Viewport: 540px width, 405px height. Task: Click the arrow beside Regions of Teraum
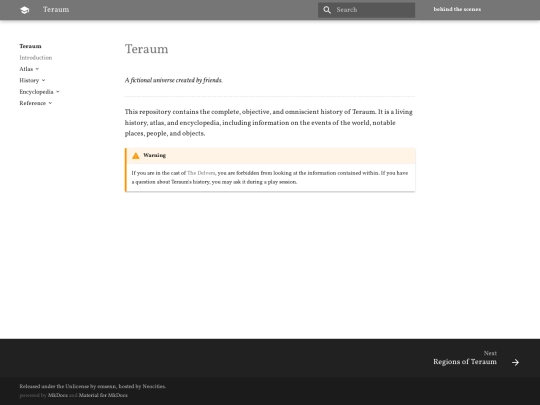[x=515, y=362]
